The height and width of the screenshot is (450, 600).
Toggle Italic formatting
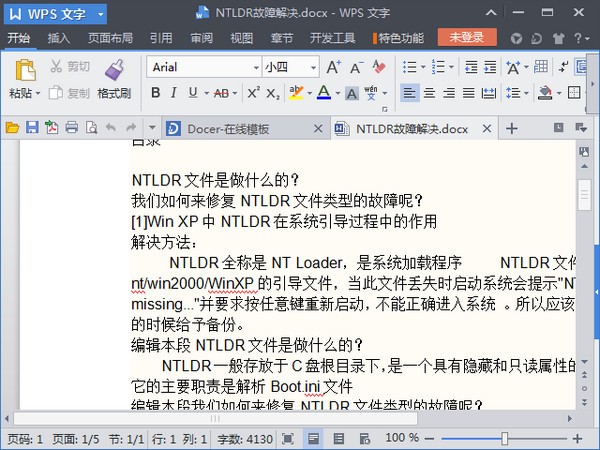pos(174,93)
